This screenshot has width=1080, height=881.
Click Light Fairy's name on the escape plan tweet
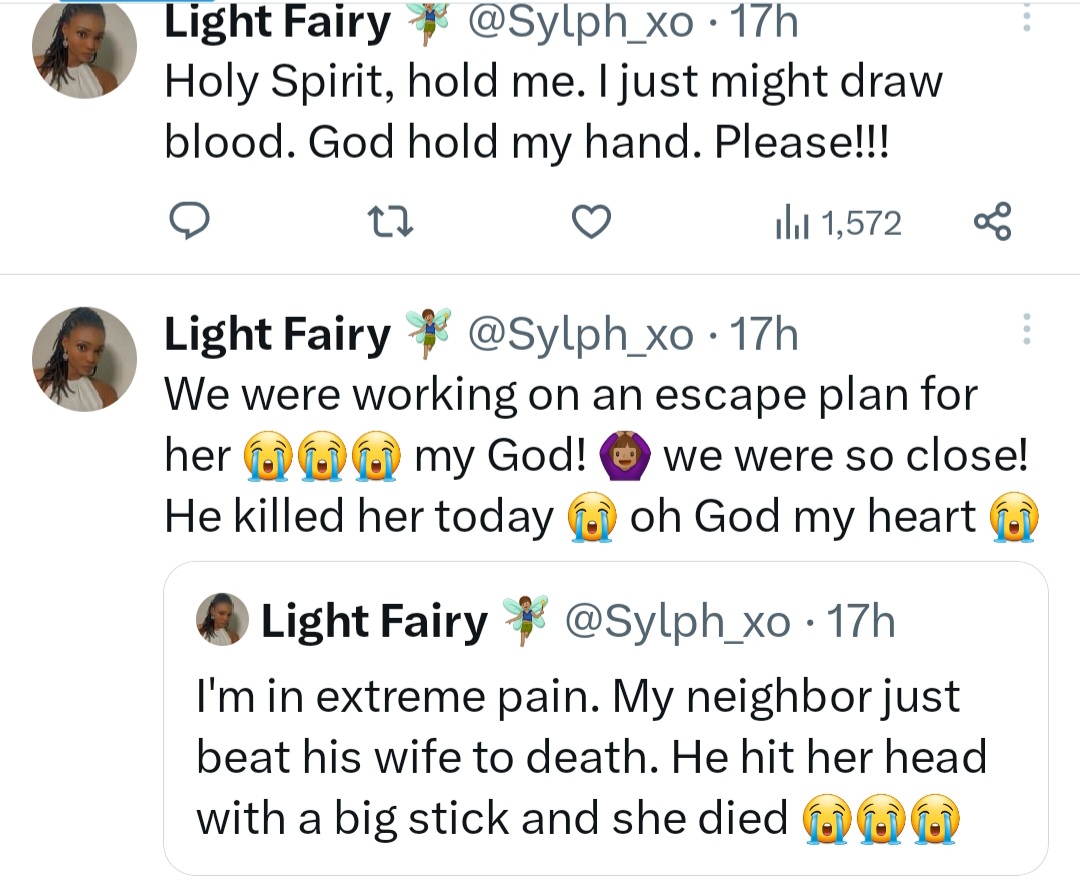[x=277, y=335]
